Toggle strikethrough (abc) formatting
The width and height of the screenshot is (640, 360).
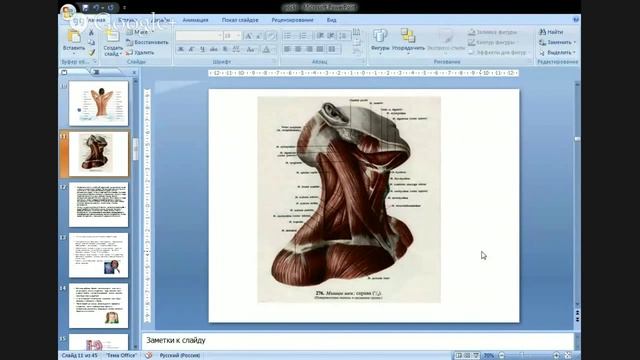(213, 49)
